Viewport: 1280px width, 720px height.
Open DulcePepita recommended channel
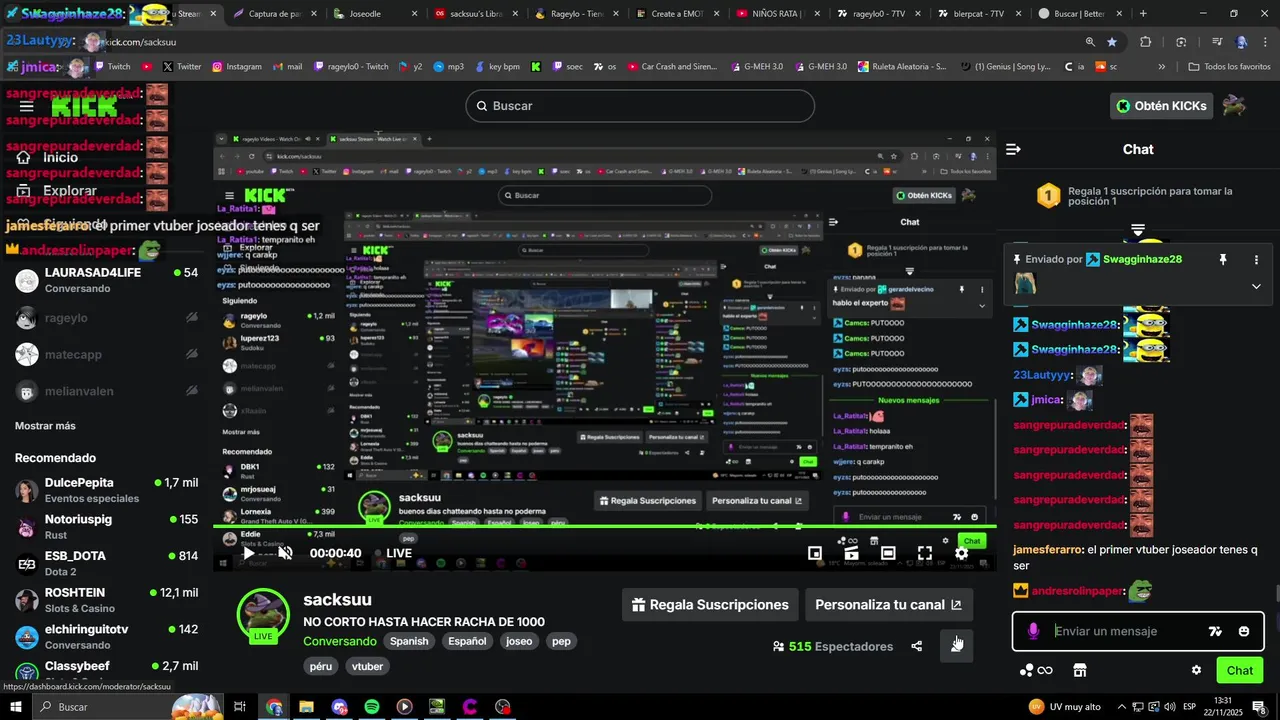point(106,490)
